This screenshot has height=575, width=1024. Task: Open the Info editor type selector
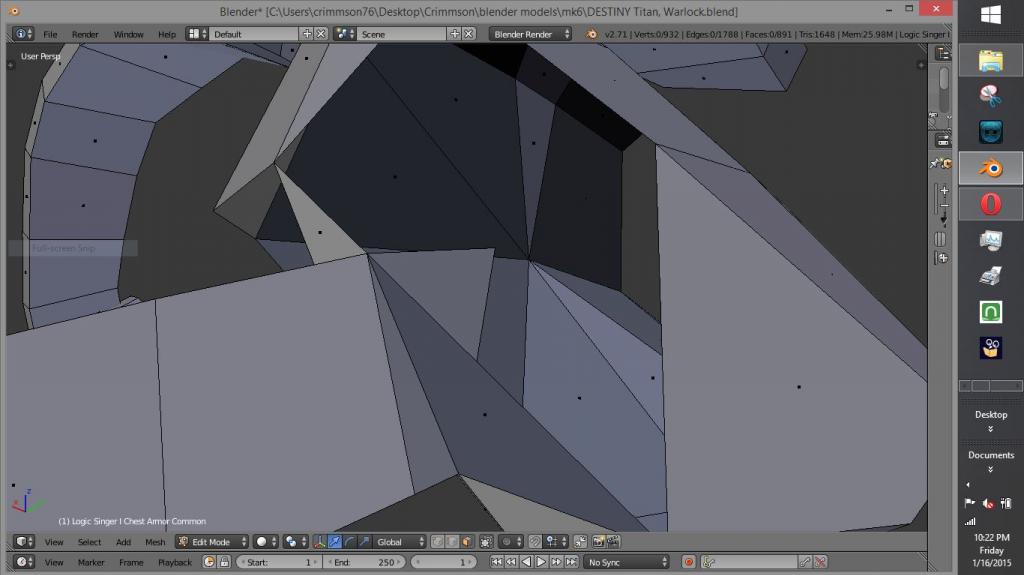point(24,34)
